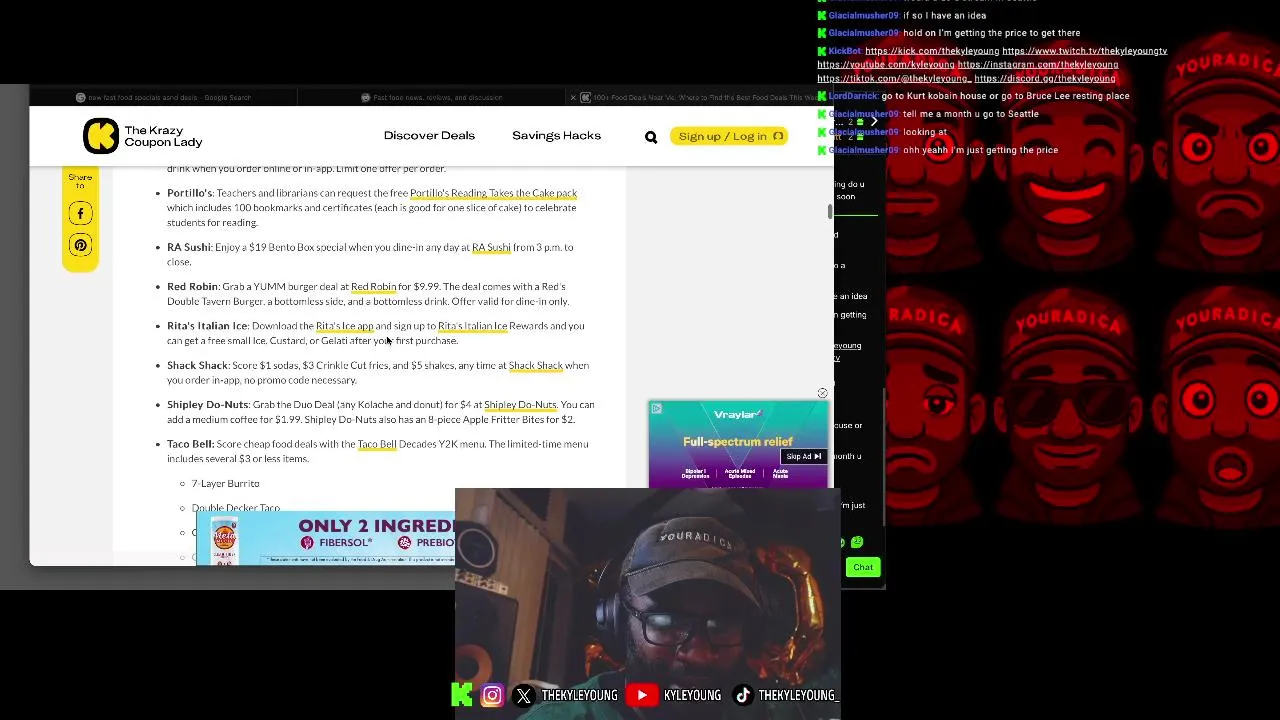
Task: Follow the Red Robin link
Action: (373, 287)
